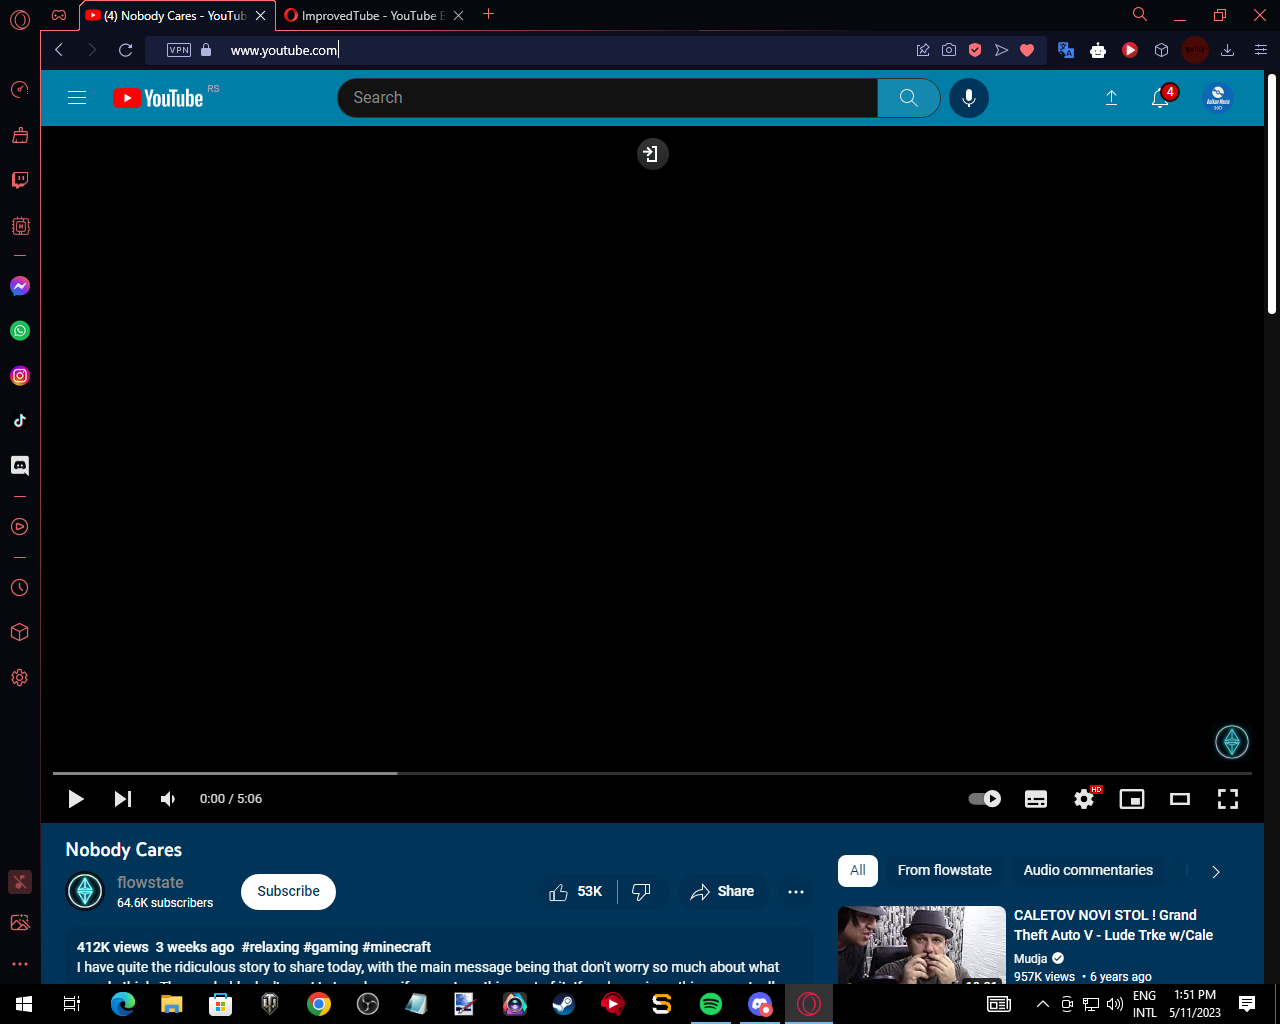The image size is (1280, 1024).
Task: Focus the YouTube search field
Action: point(608,98)
